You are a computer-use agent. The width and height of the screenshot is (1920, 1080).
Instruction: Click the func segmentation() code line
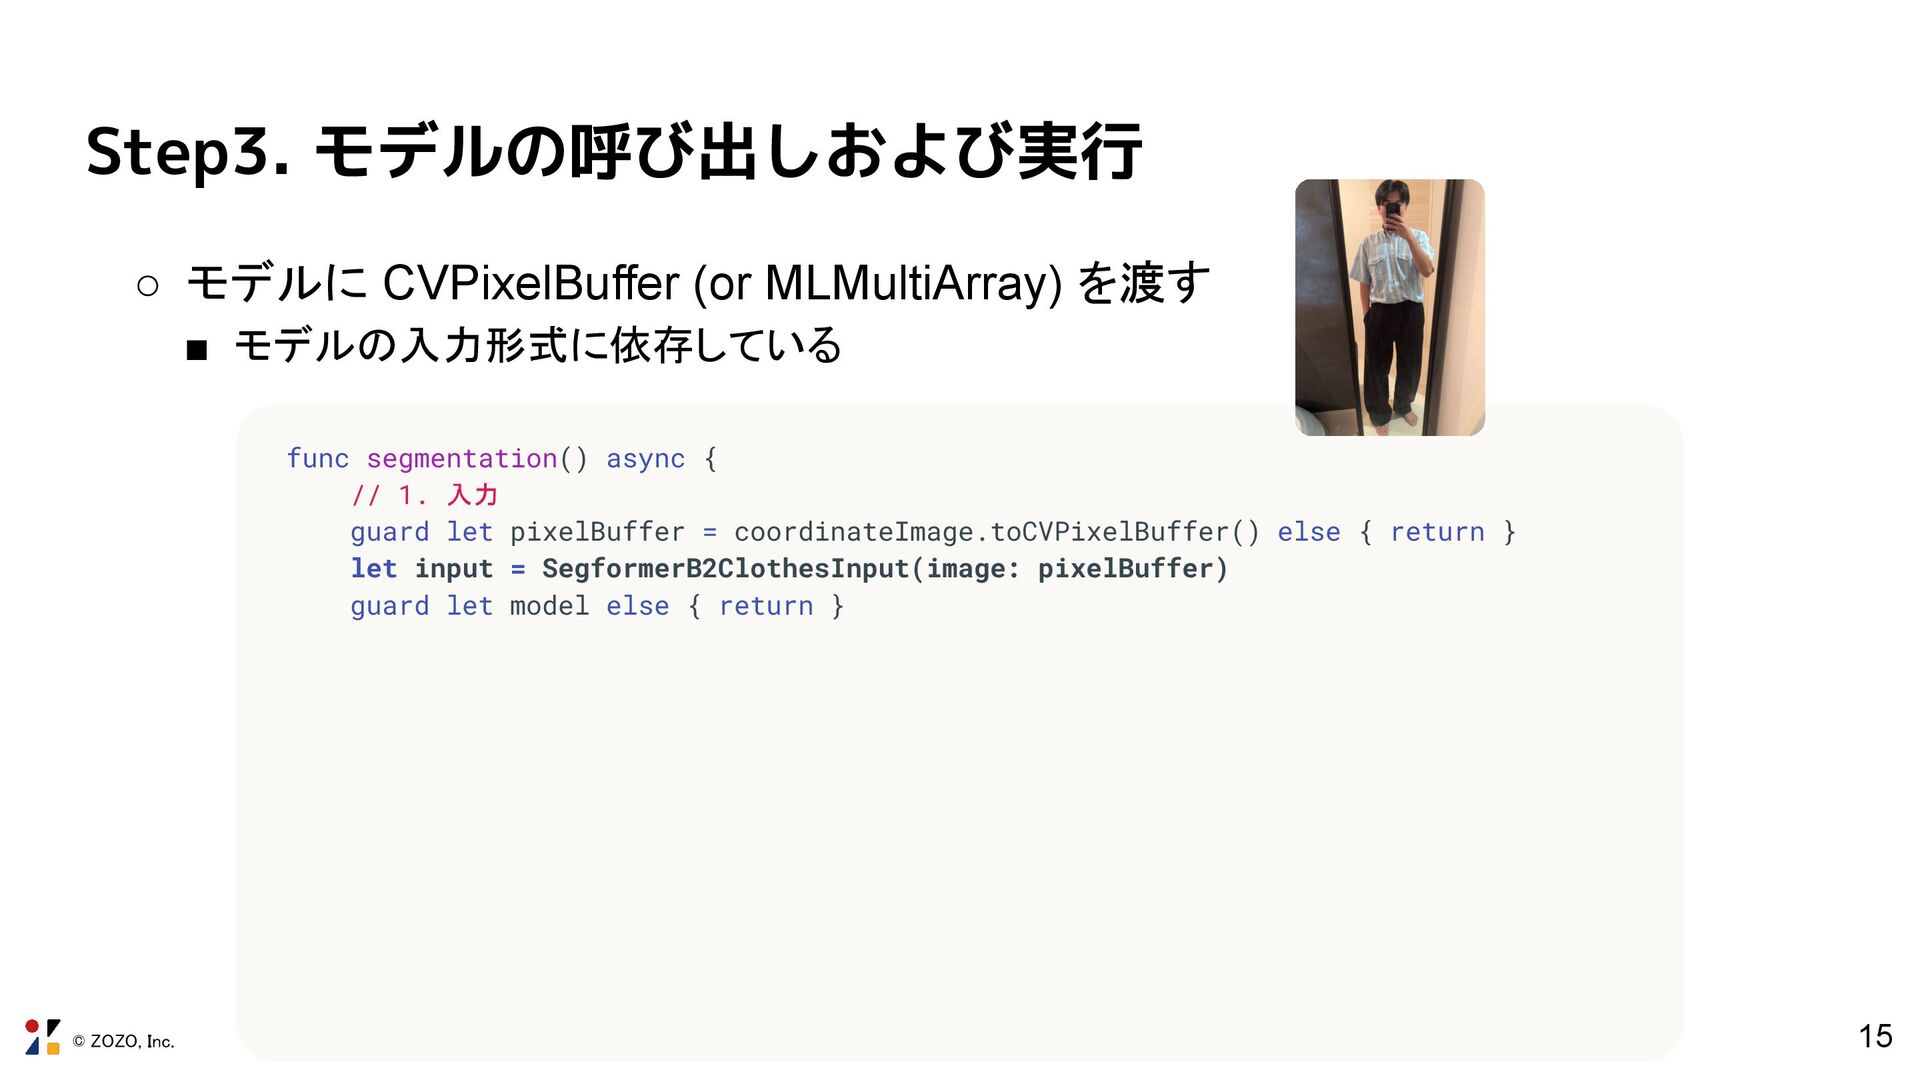[x=502, y=458]
